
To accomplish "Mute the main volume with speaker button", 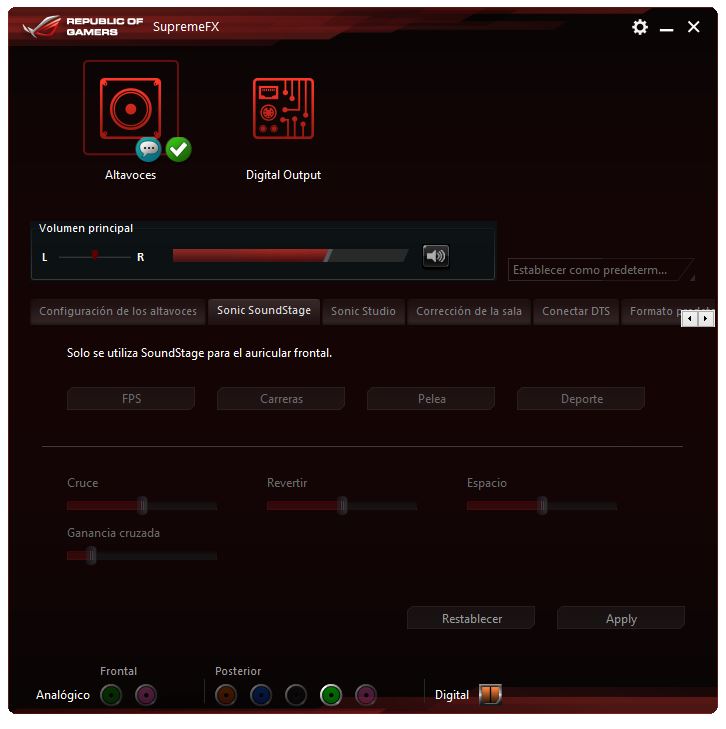I will tap(435, 256).
